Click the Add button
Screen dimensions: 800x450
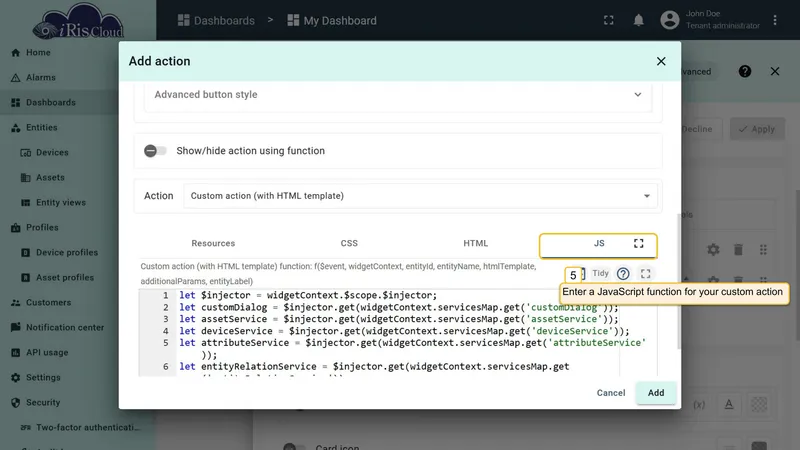coord(656,393)
